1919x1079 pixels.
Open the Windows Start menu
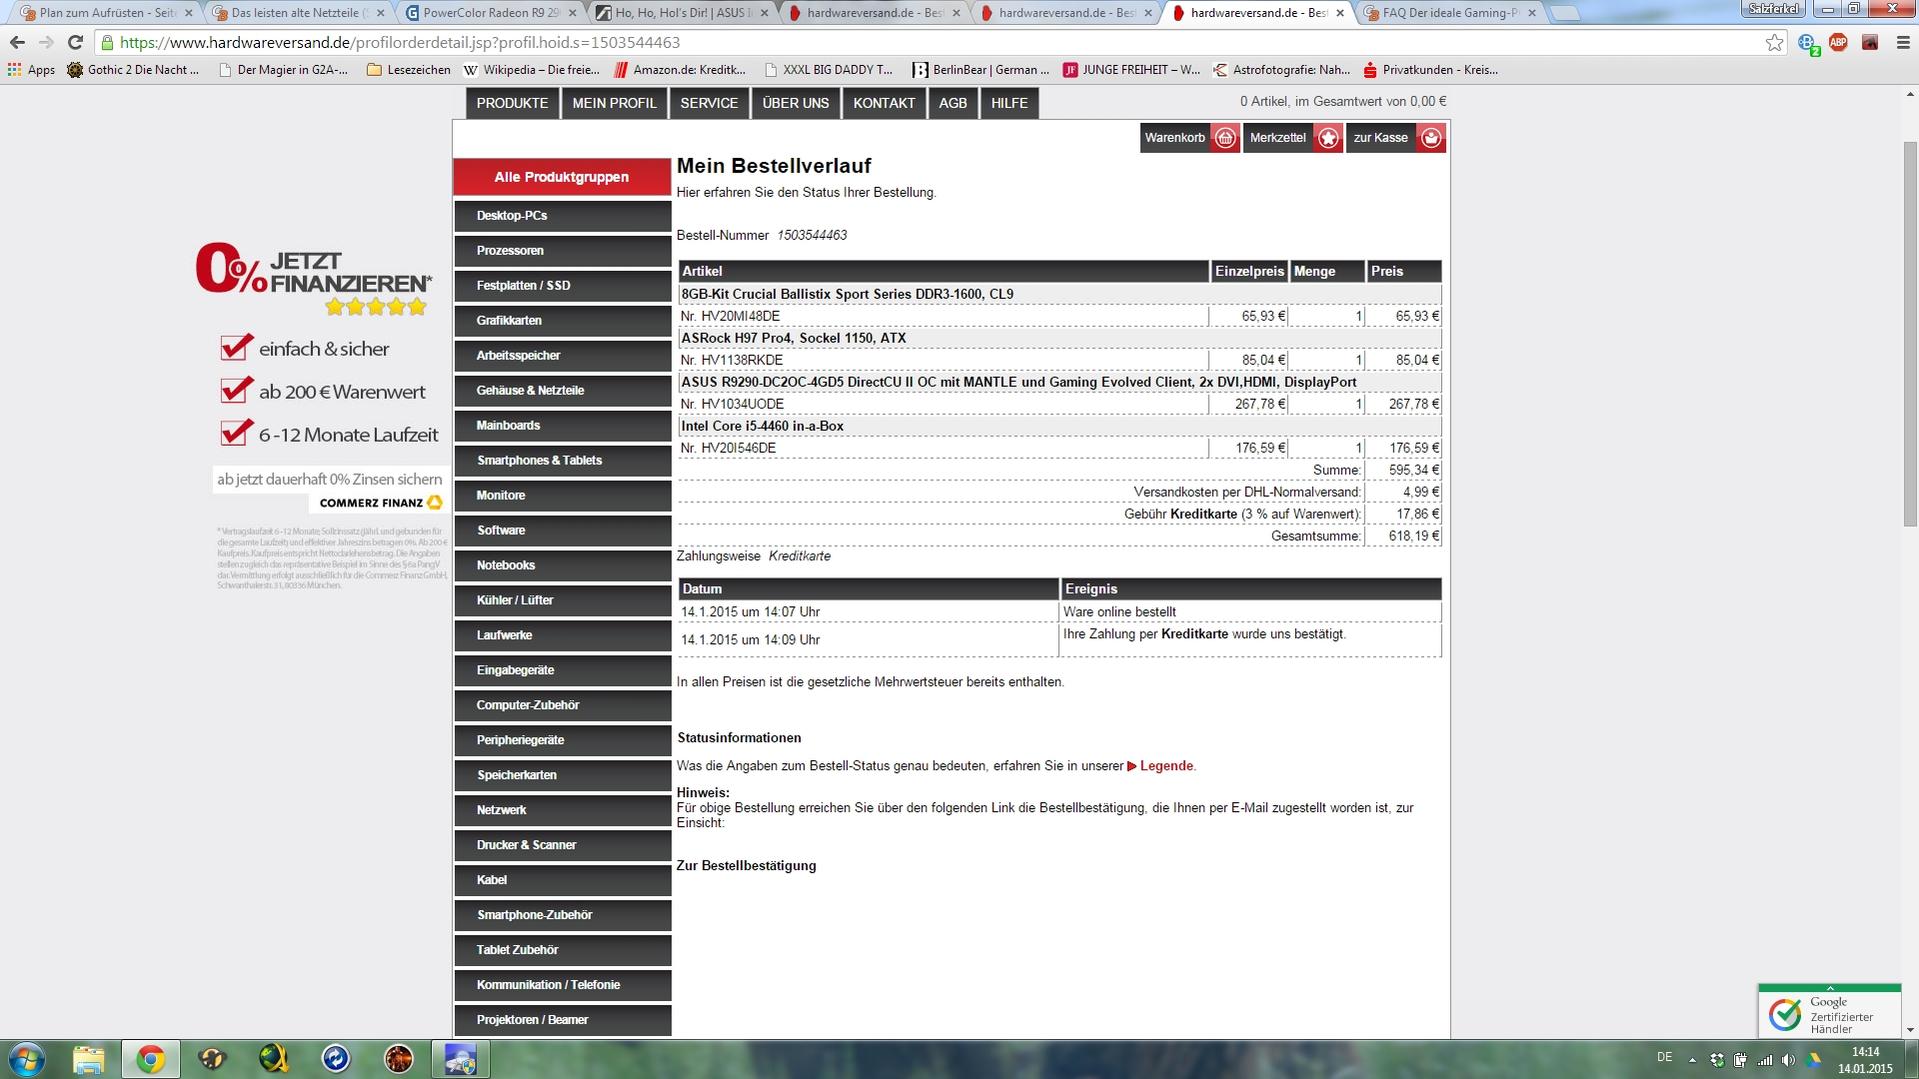click(x=27, y=1059)
